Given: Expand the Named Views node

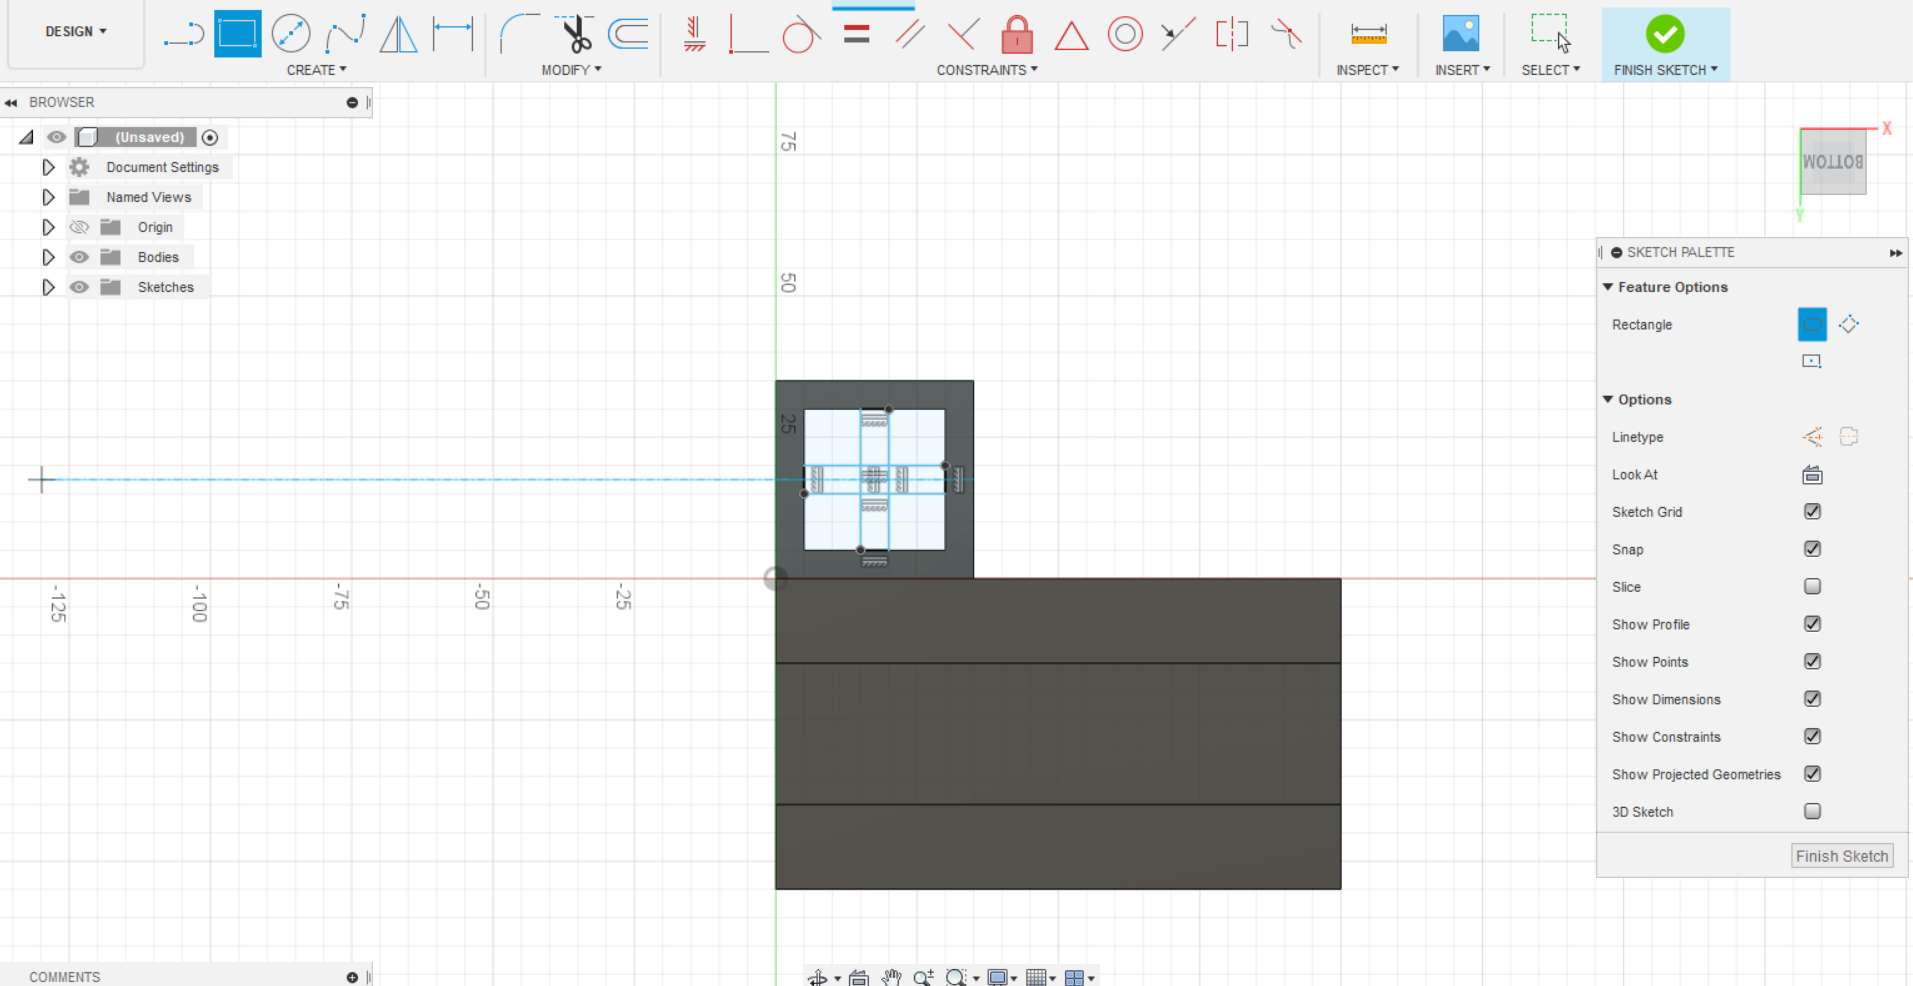Looking at the screenshot, I should click(48, 197).
